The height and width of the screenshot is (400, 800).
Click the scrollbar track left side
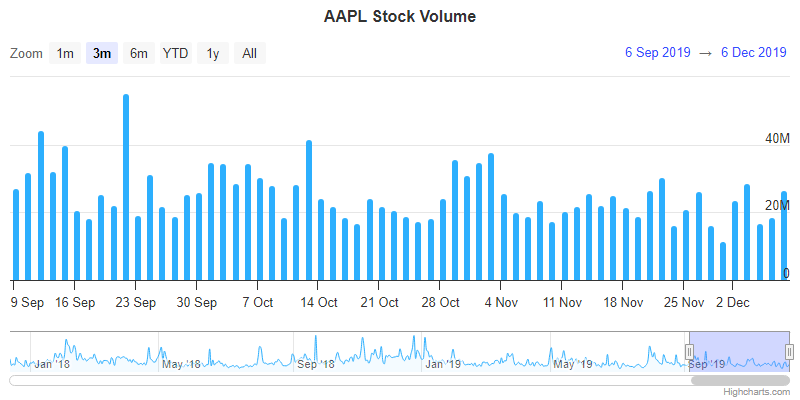point(350,380)
